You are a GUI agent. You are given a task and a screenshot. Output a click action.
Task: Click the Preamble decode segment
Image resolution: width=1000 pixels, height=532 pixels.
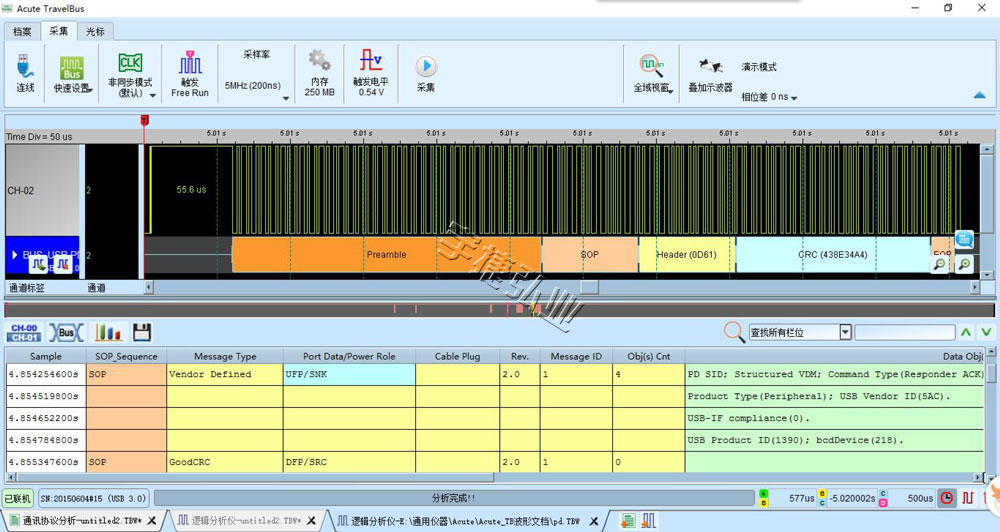pyautogui.click(x=386, y=255)
